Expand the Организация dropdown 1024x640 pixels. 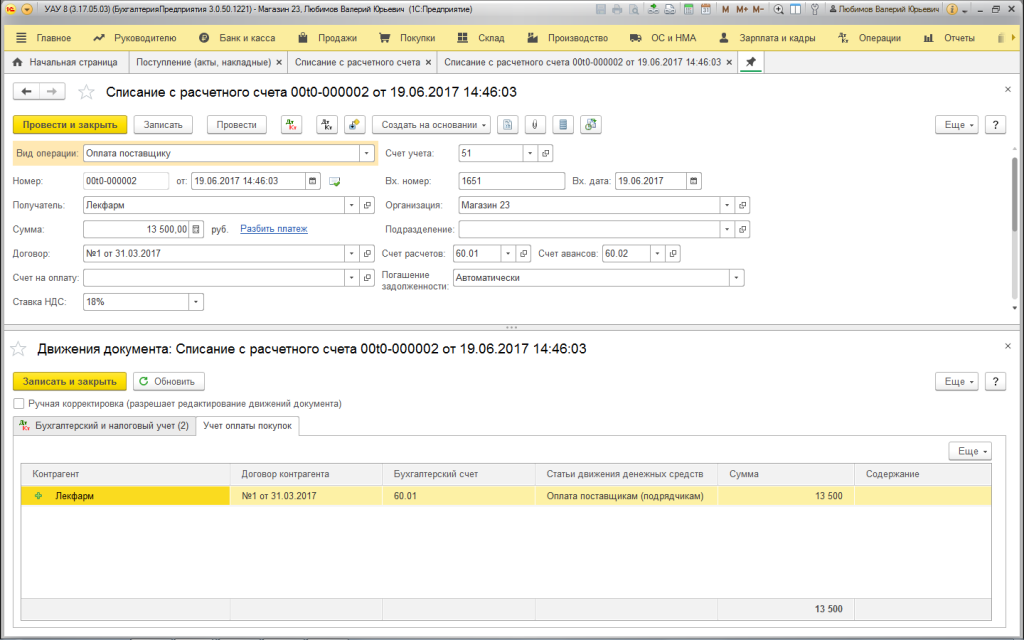coord(727,205)
